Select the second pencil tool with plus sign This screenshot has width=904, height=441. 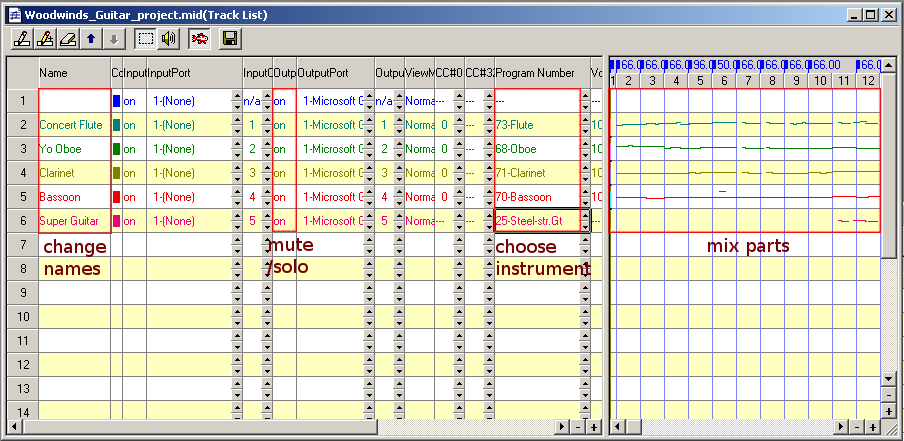pos(44,39)
